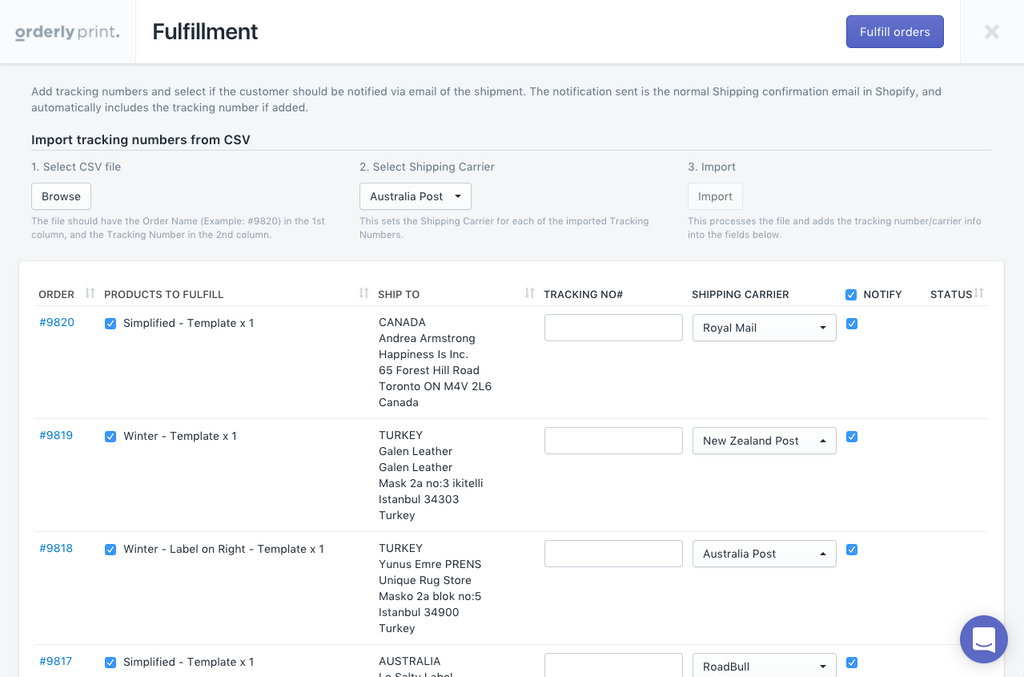Viewport: 1024px width, 677px height.
Task: Disable notify checkbox for order #9819
Action: (x=852, y=437)
